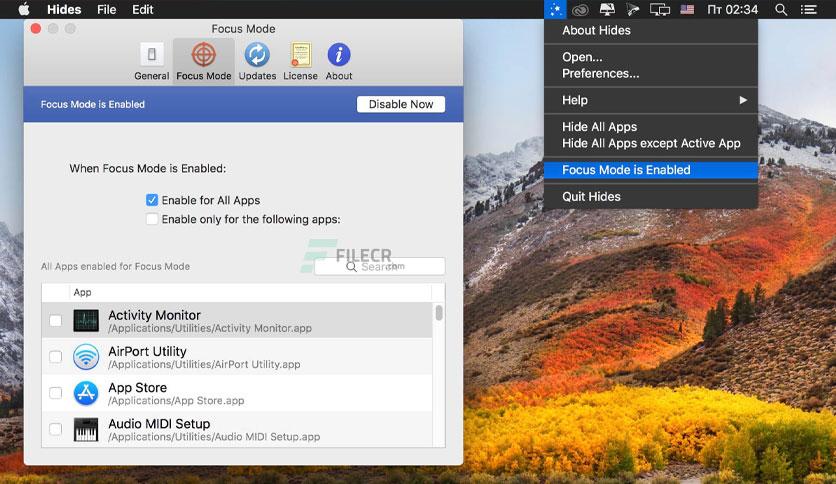Open the General preferences tab
This screenshot has height=484, width=836.
(151, 62)
